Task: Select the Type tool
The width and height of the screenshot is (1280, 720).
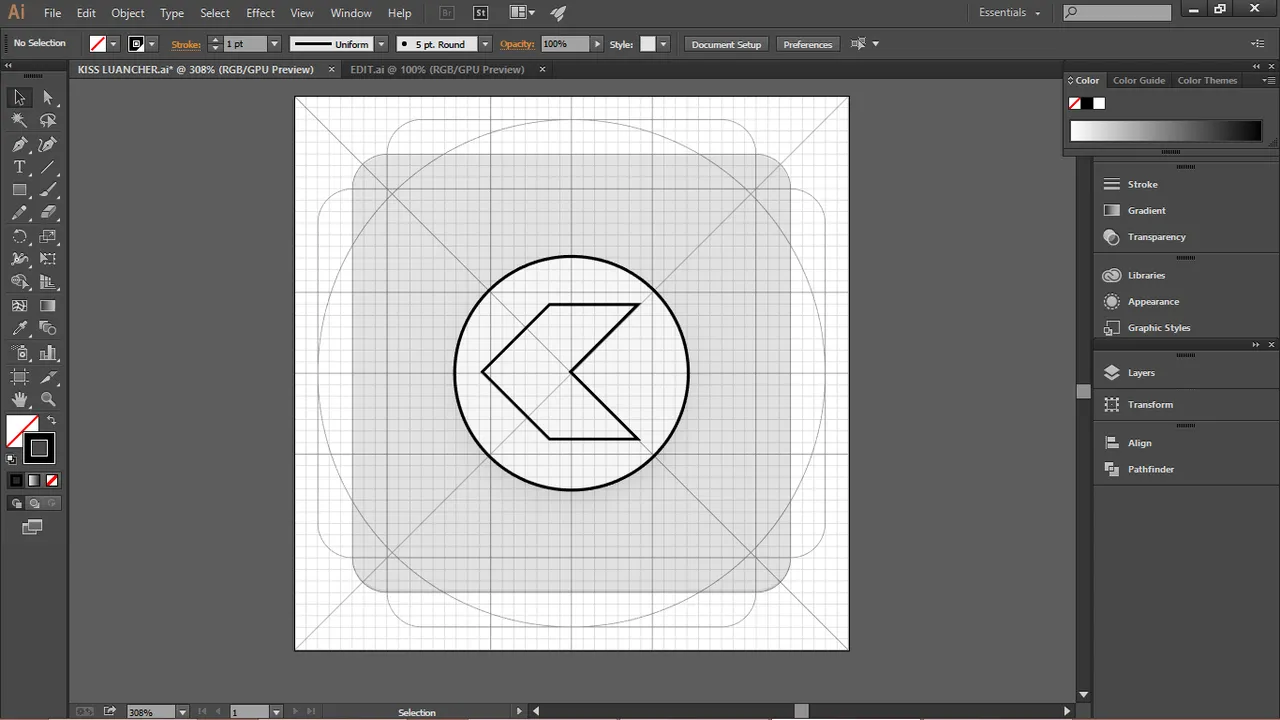Action: pos(19,167)
